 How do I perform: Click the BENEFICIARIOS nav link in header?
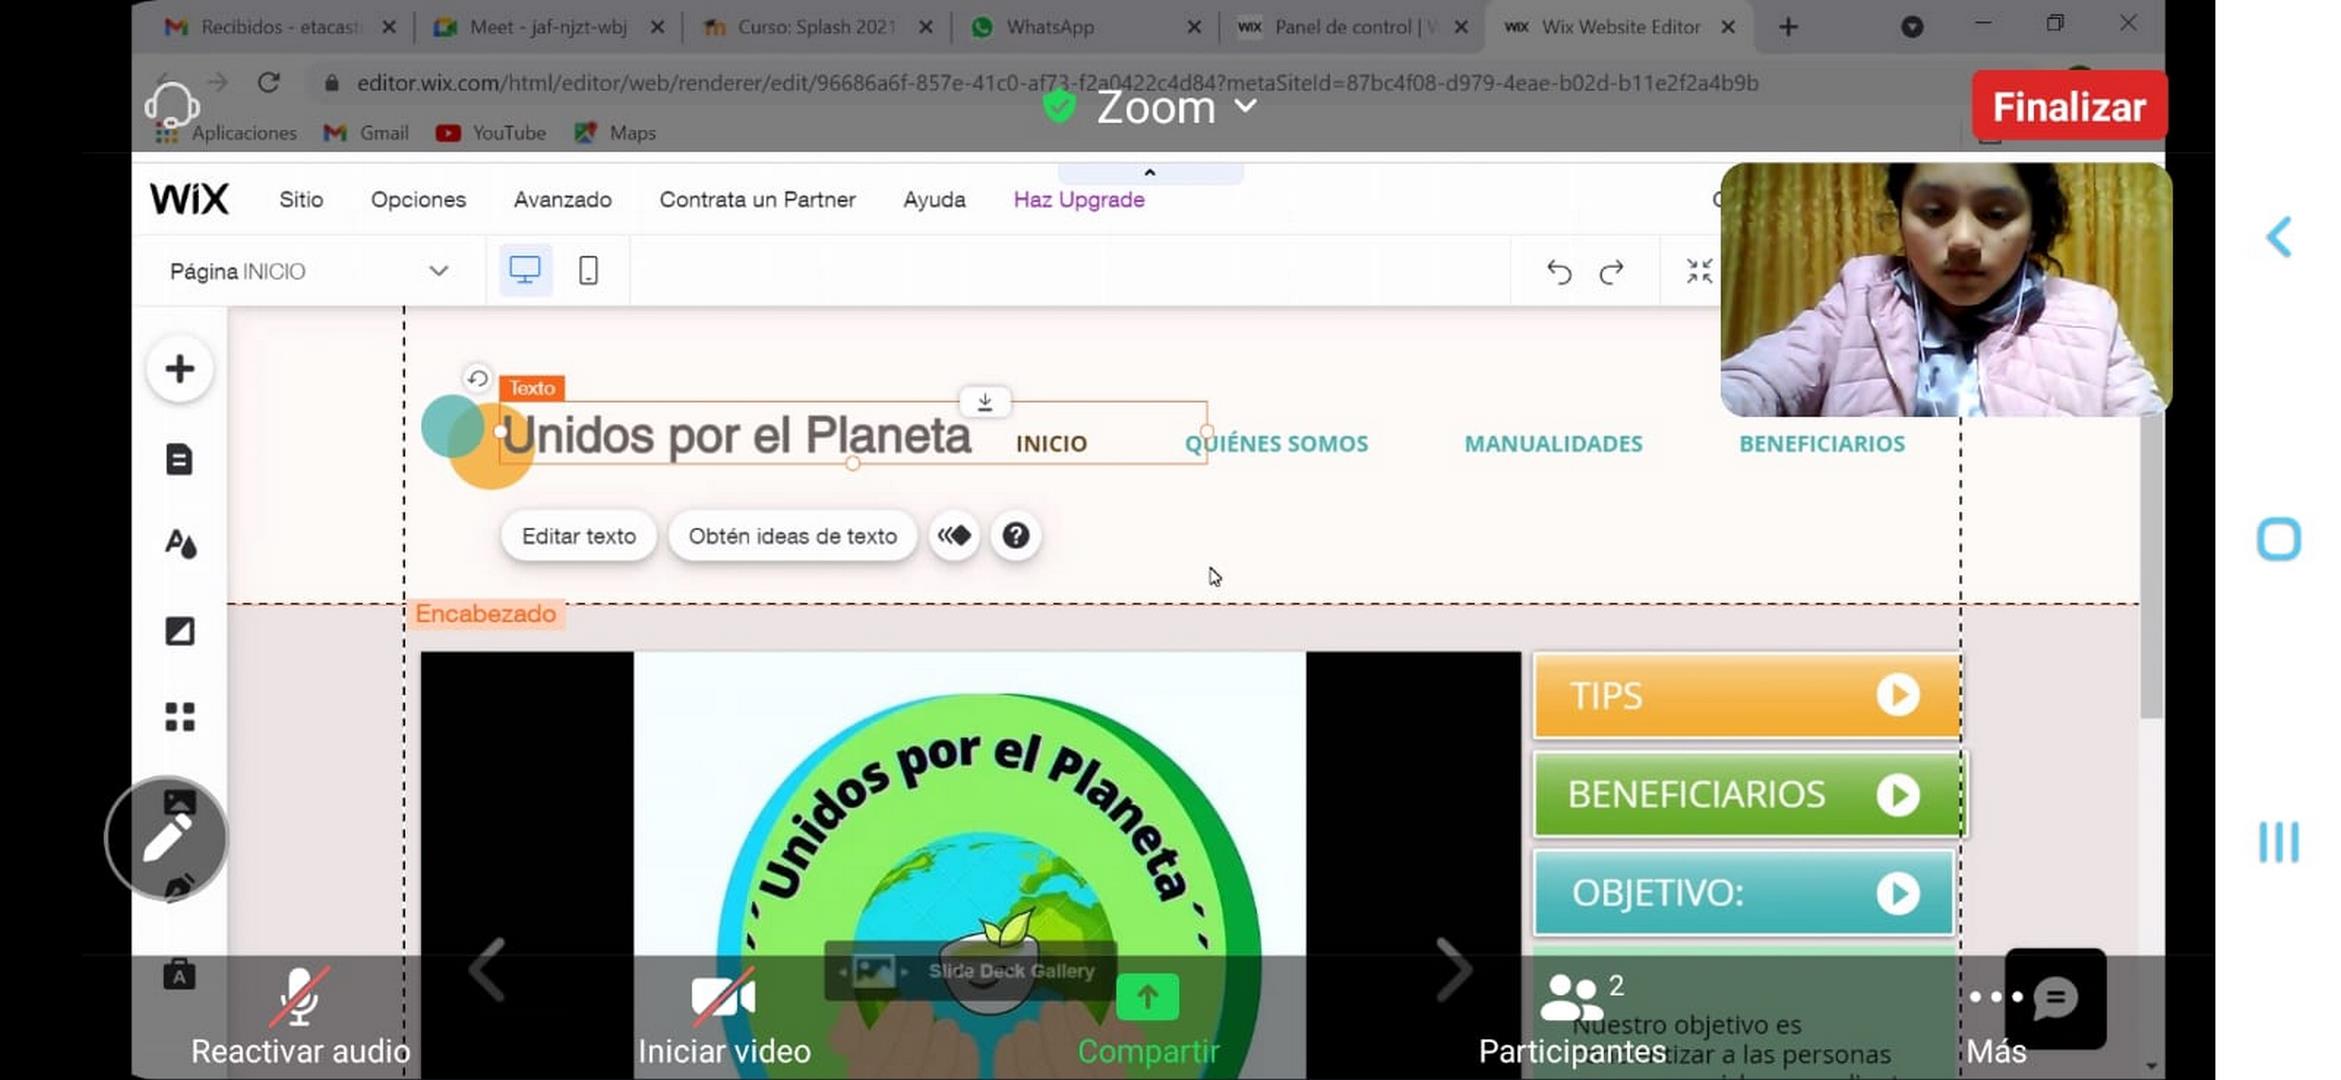point(1822,444)
